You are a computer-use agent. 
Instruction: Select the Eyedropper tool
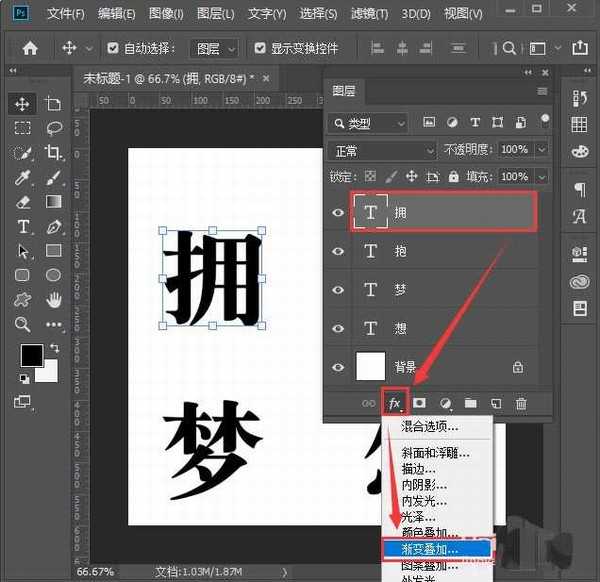[x=22, y=177]
